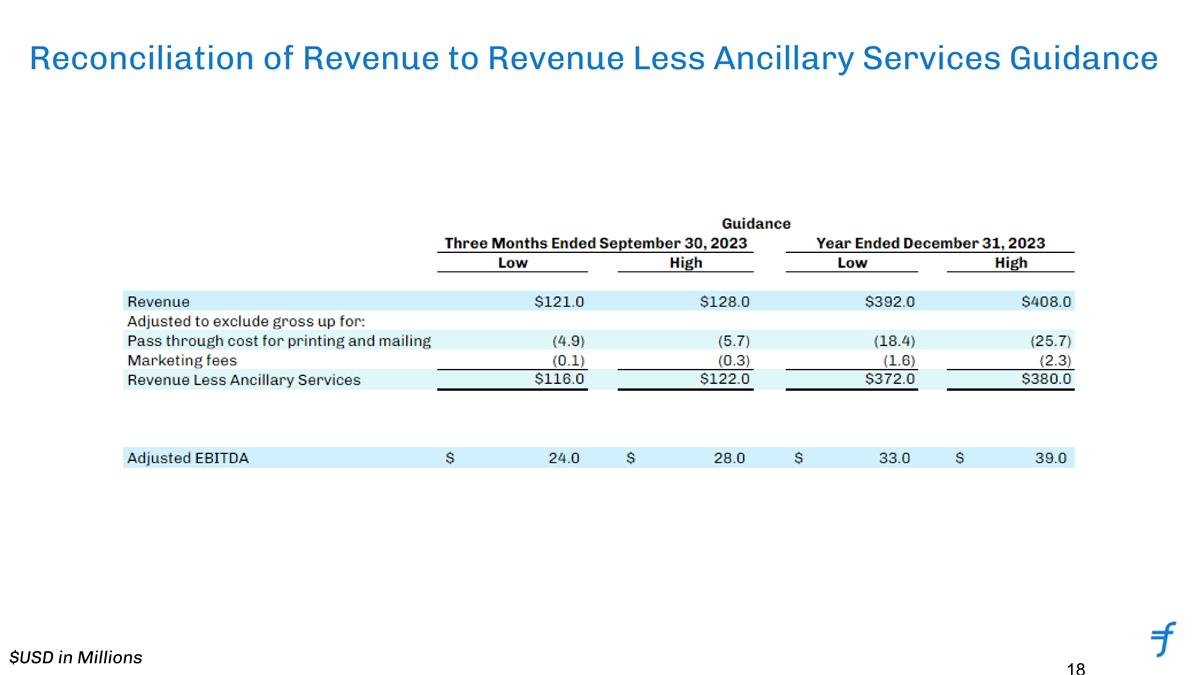Click the Revenue Less Ancillary Services row label
The image size is (1200, 675).
(x=243, y=380)
